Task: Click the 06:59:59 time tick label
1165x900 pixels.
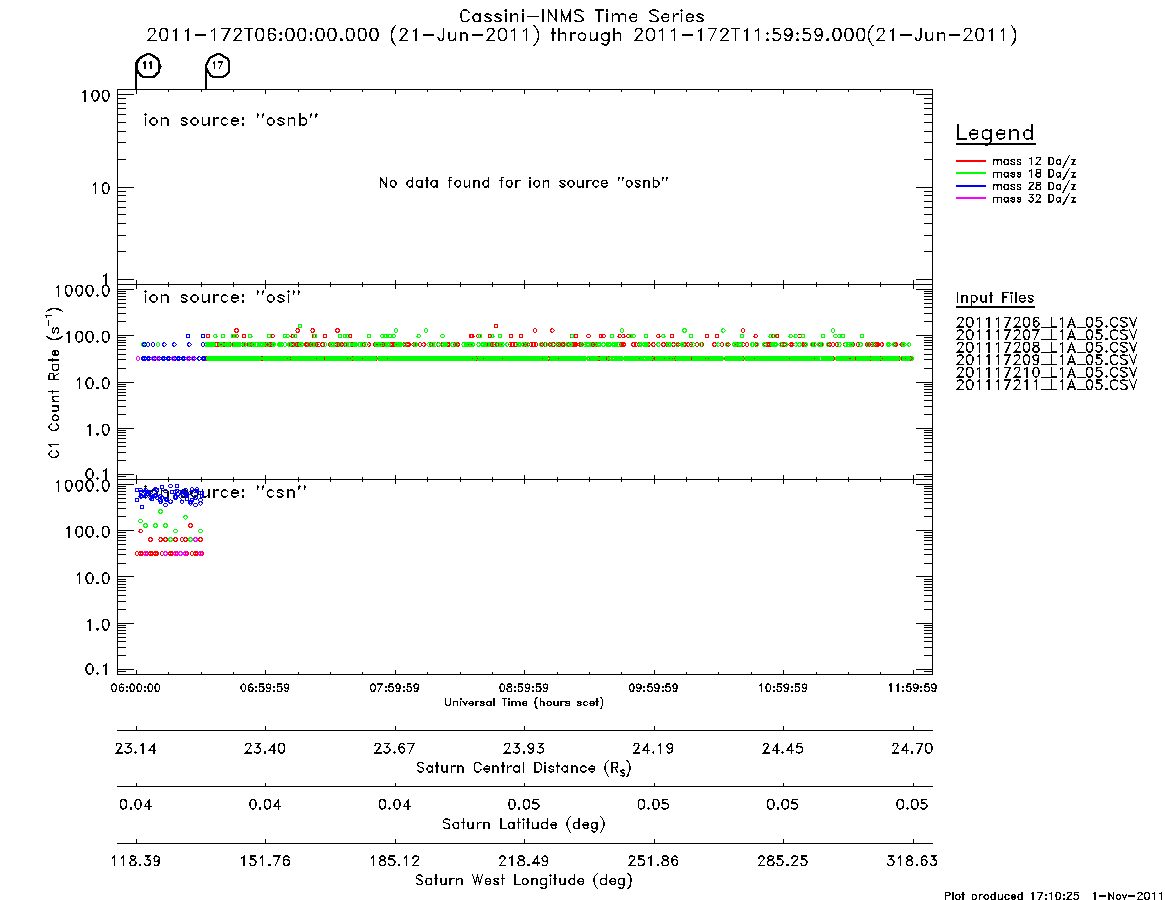Action: pos(265,688)
